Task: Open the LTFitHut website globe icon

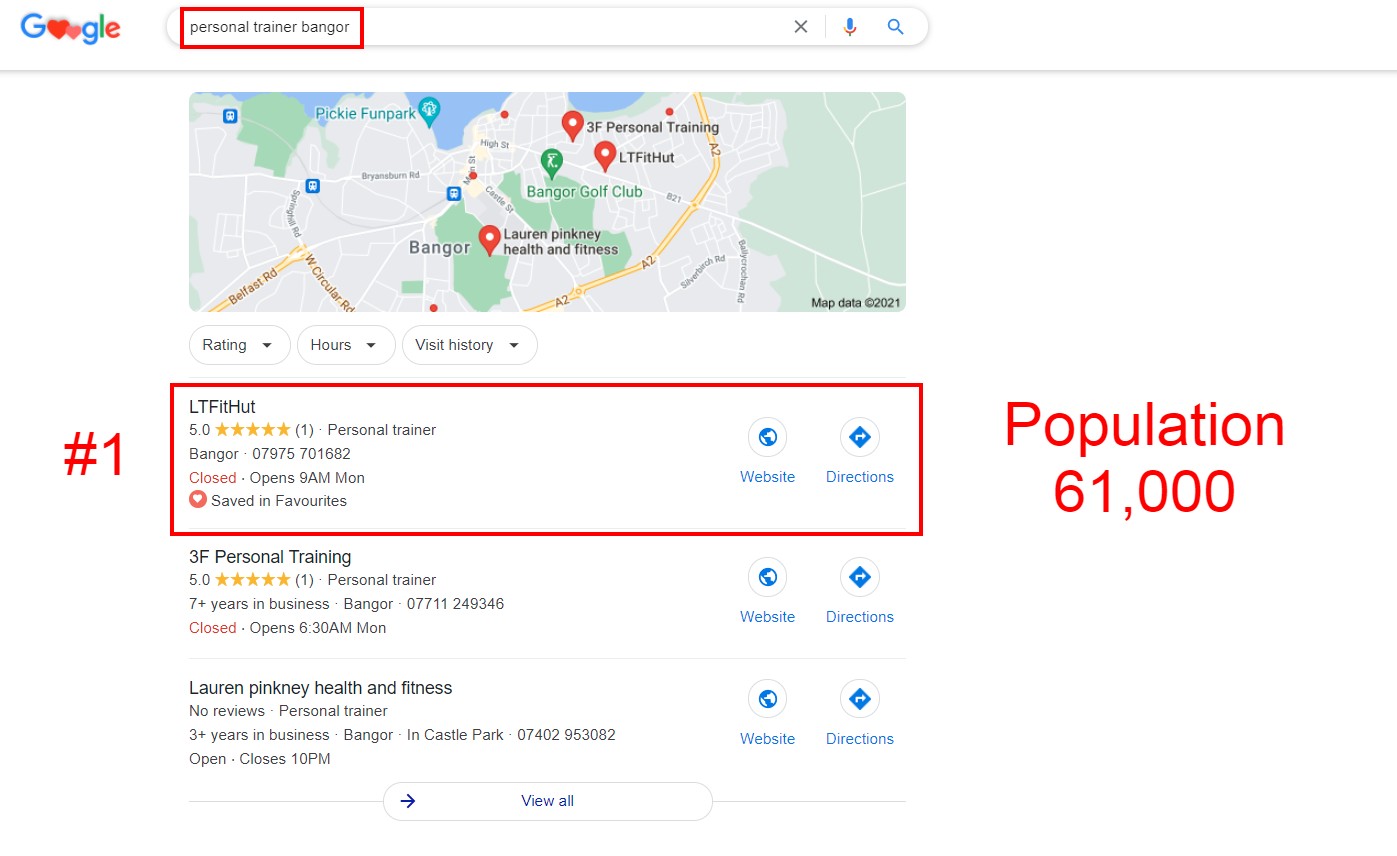Action: [x=768, y=437]
